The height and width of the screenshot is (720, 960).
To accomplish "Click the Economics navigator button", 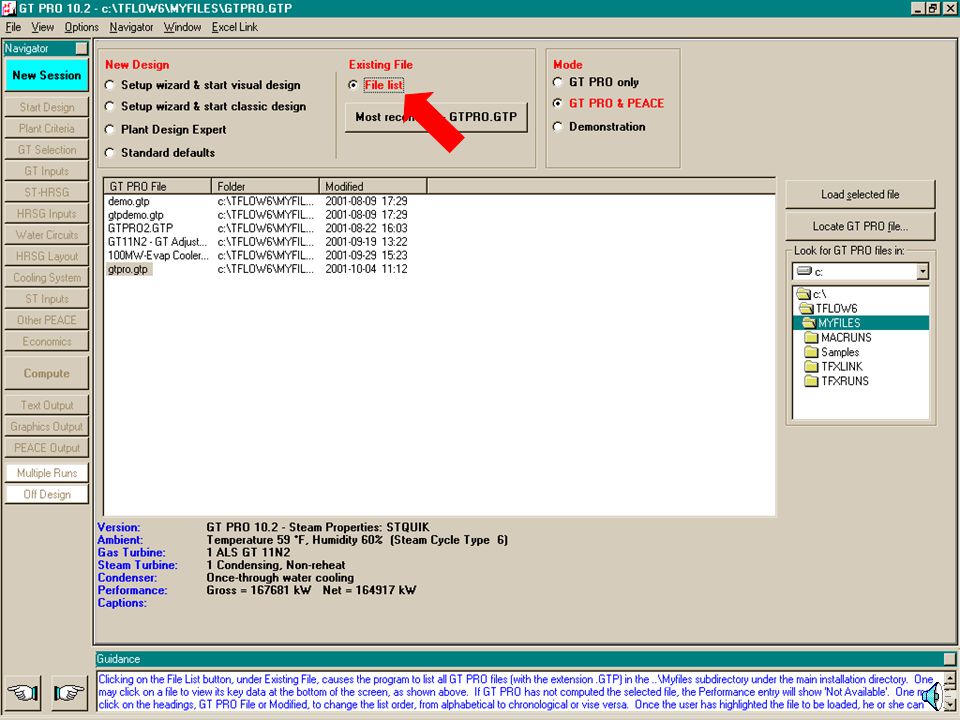I will coord(47,342).
